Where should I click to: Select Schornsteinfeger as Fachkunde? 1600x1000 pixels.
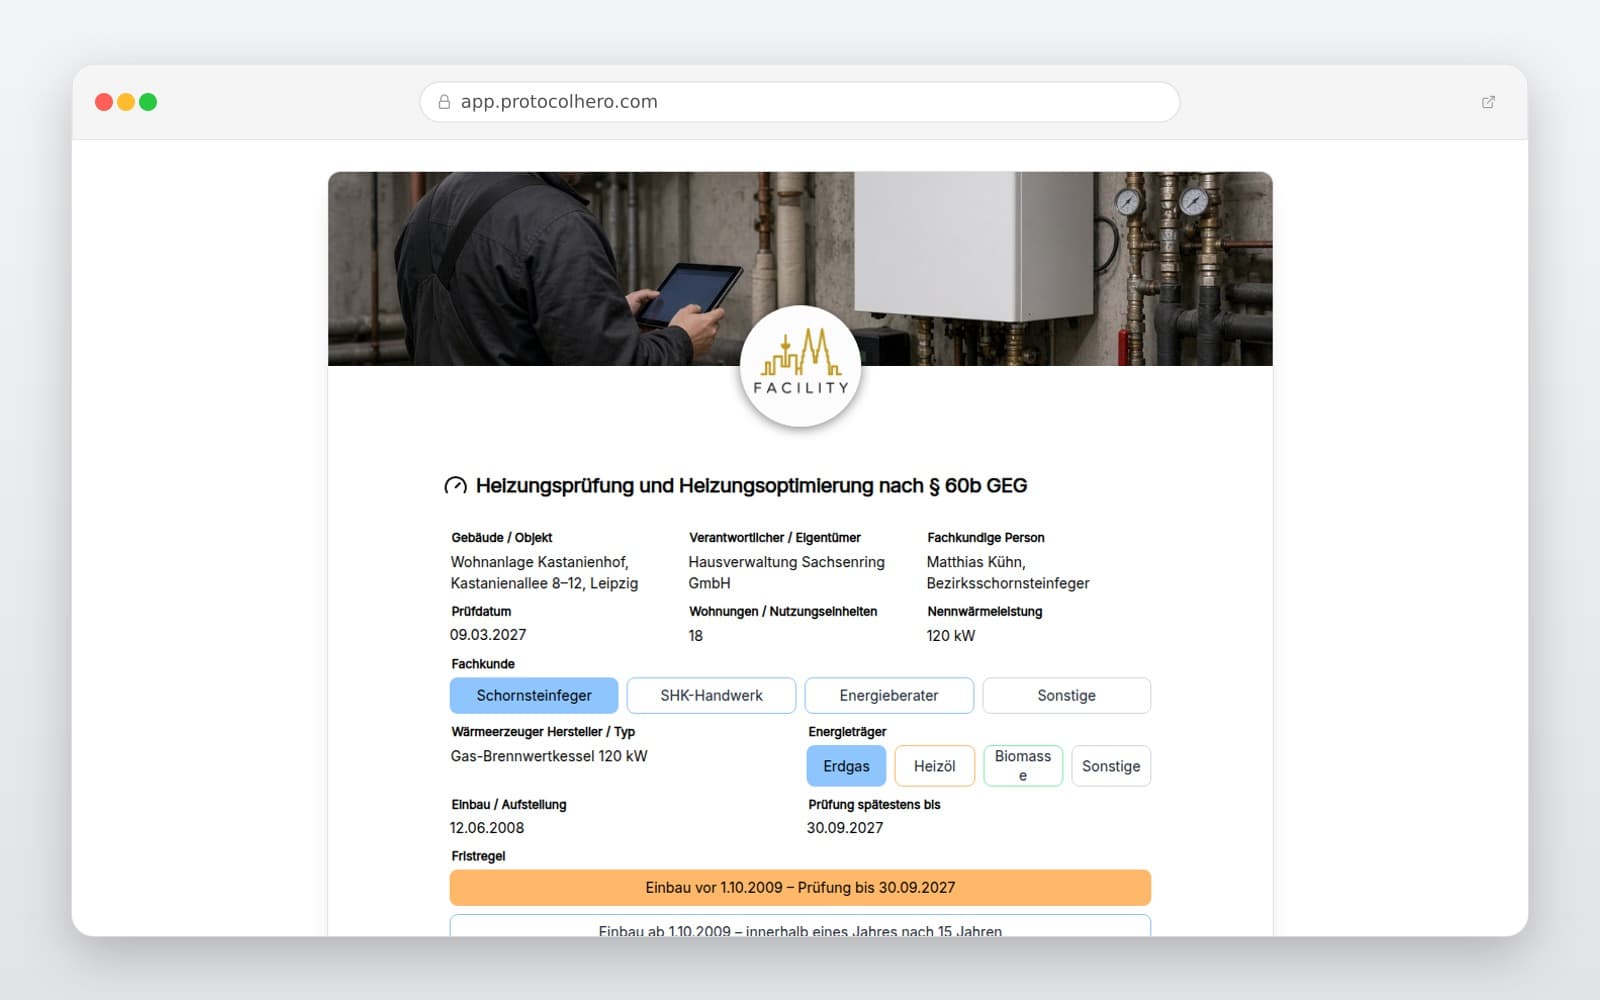click(x=534, y=695)
